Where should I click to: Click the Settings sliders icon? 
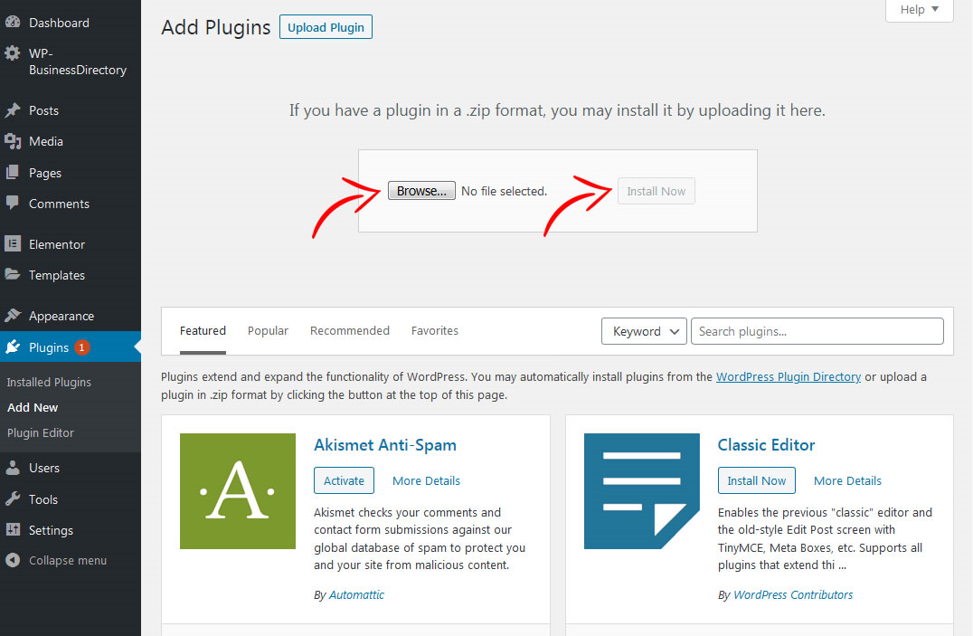(12, 530)
